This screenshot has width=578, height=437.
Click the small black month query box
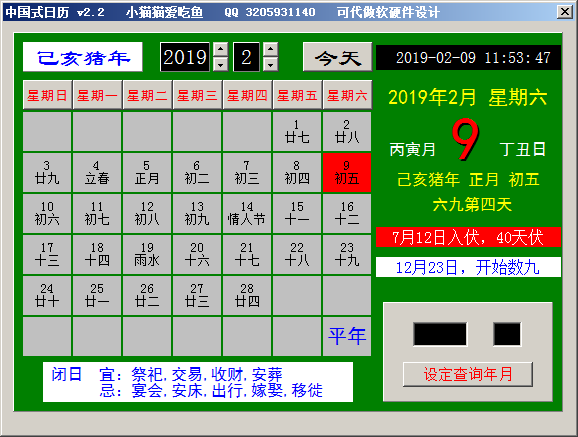(507, 334)
